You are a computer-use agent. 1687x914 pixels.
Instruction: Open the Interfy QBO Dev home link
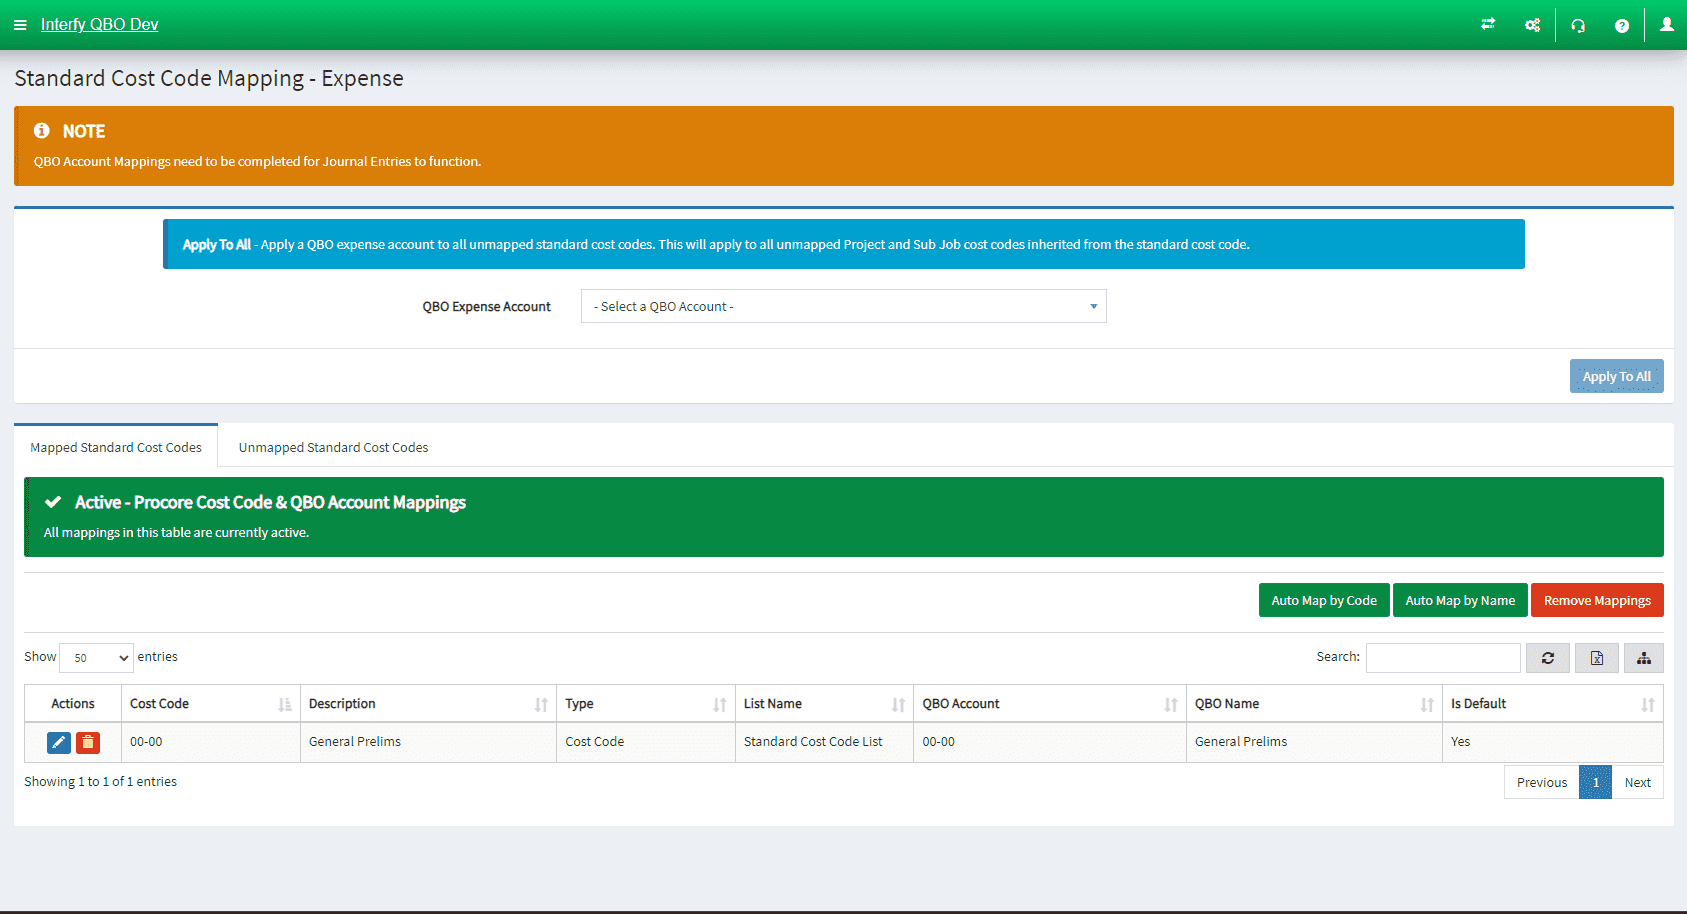point(99,24)
